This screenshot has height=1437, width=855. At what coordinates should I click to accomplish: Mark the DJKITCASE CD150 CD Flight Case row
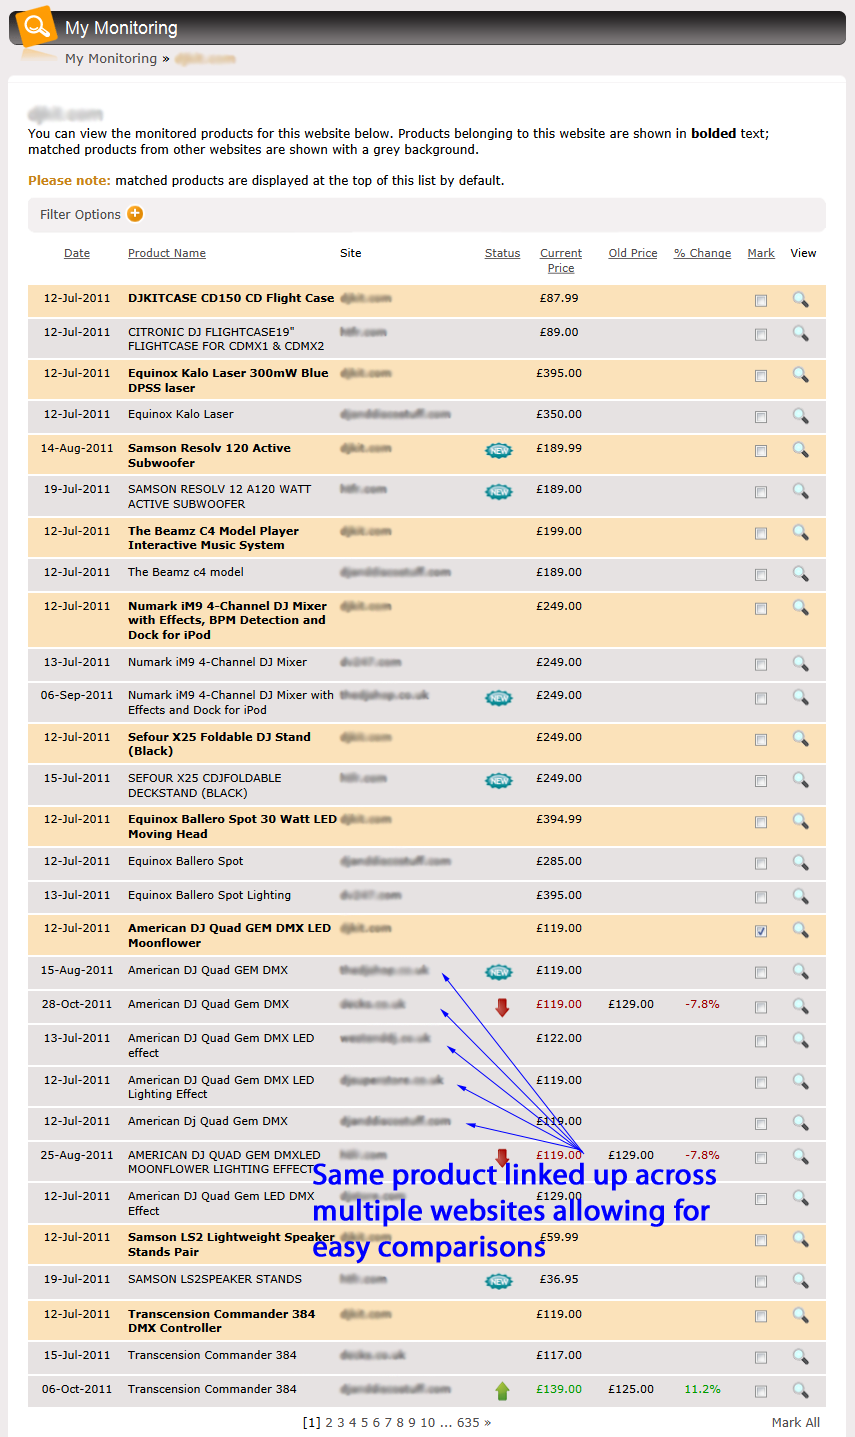click(761, 301)
